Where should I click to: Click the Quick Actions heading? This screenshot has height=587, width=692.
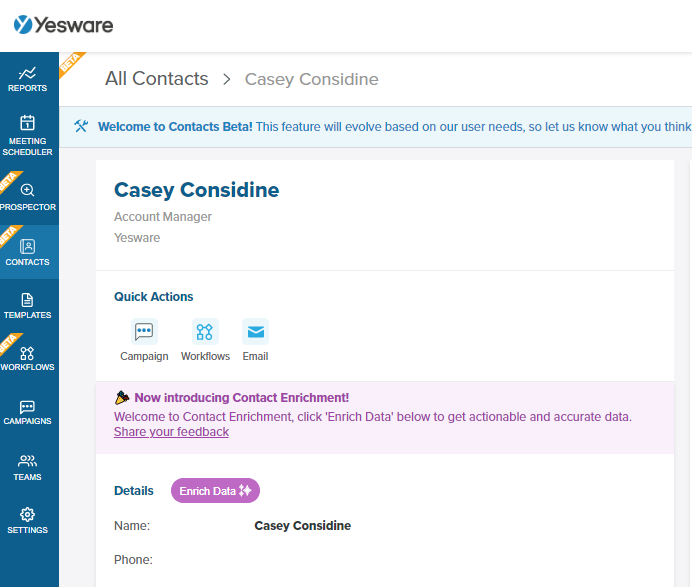point(154,297)
